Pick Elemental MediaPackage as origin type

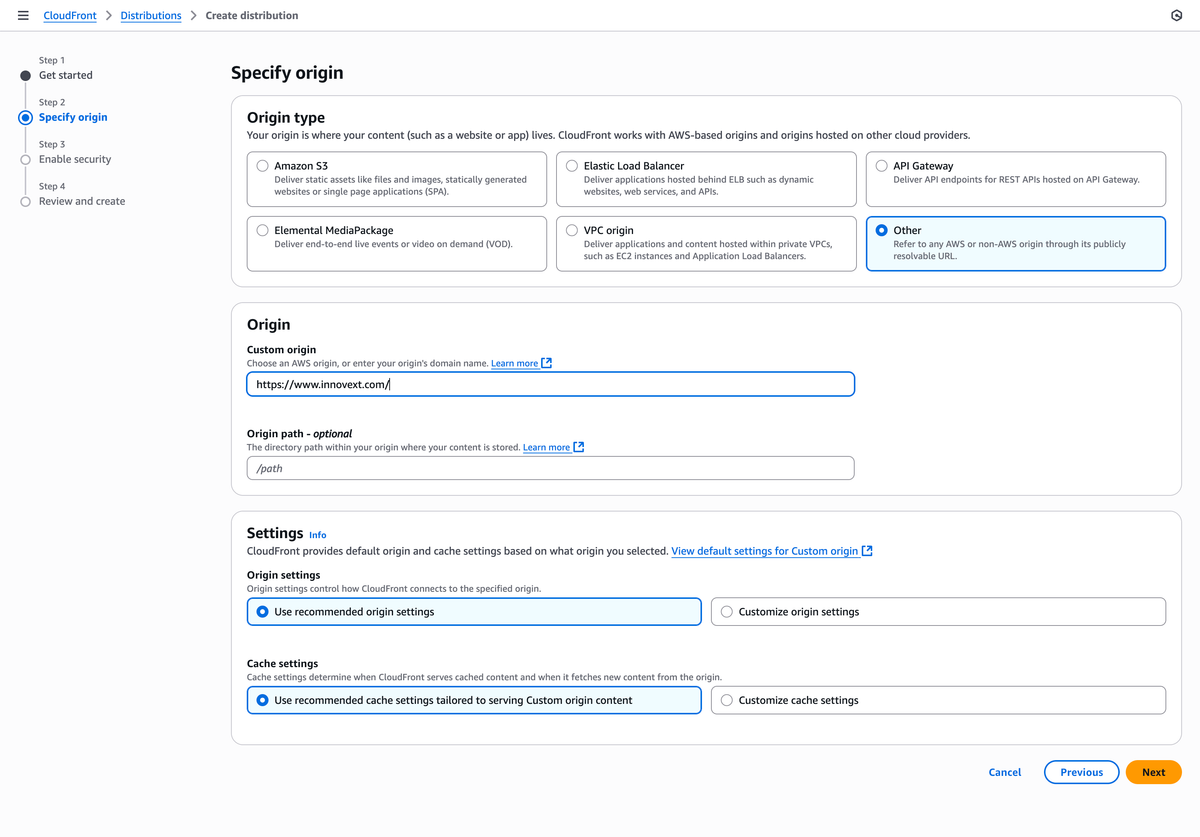pos(263,230)
